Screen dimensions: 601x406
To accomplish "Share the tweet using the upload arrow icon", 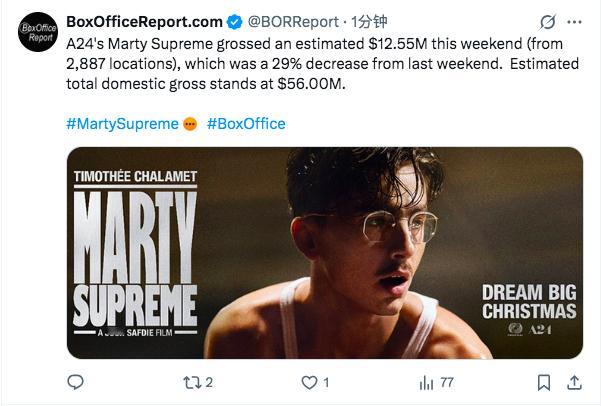I will coord(575,382).
